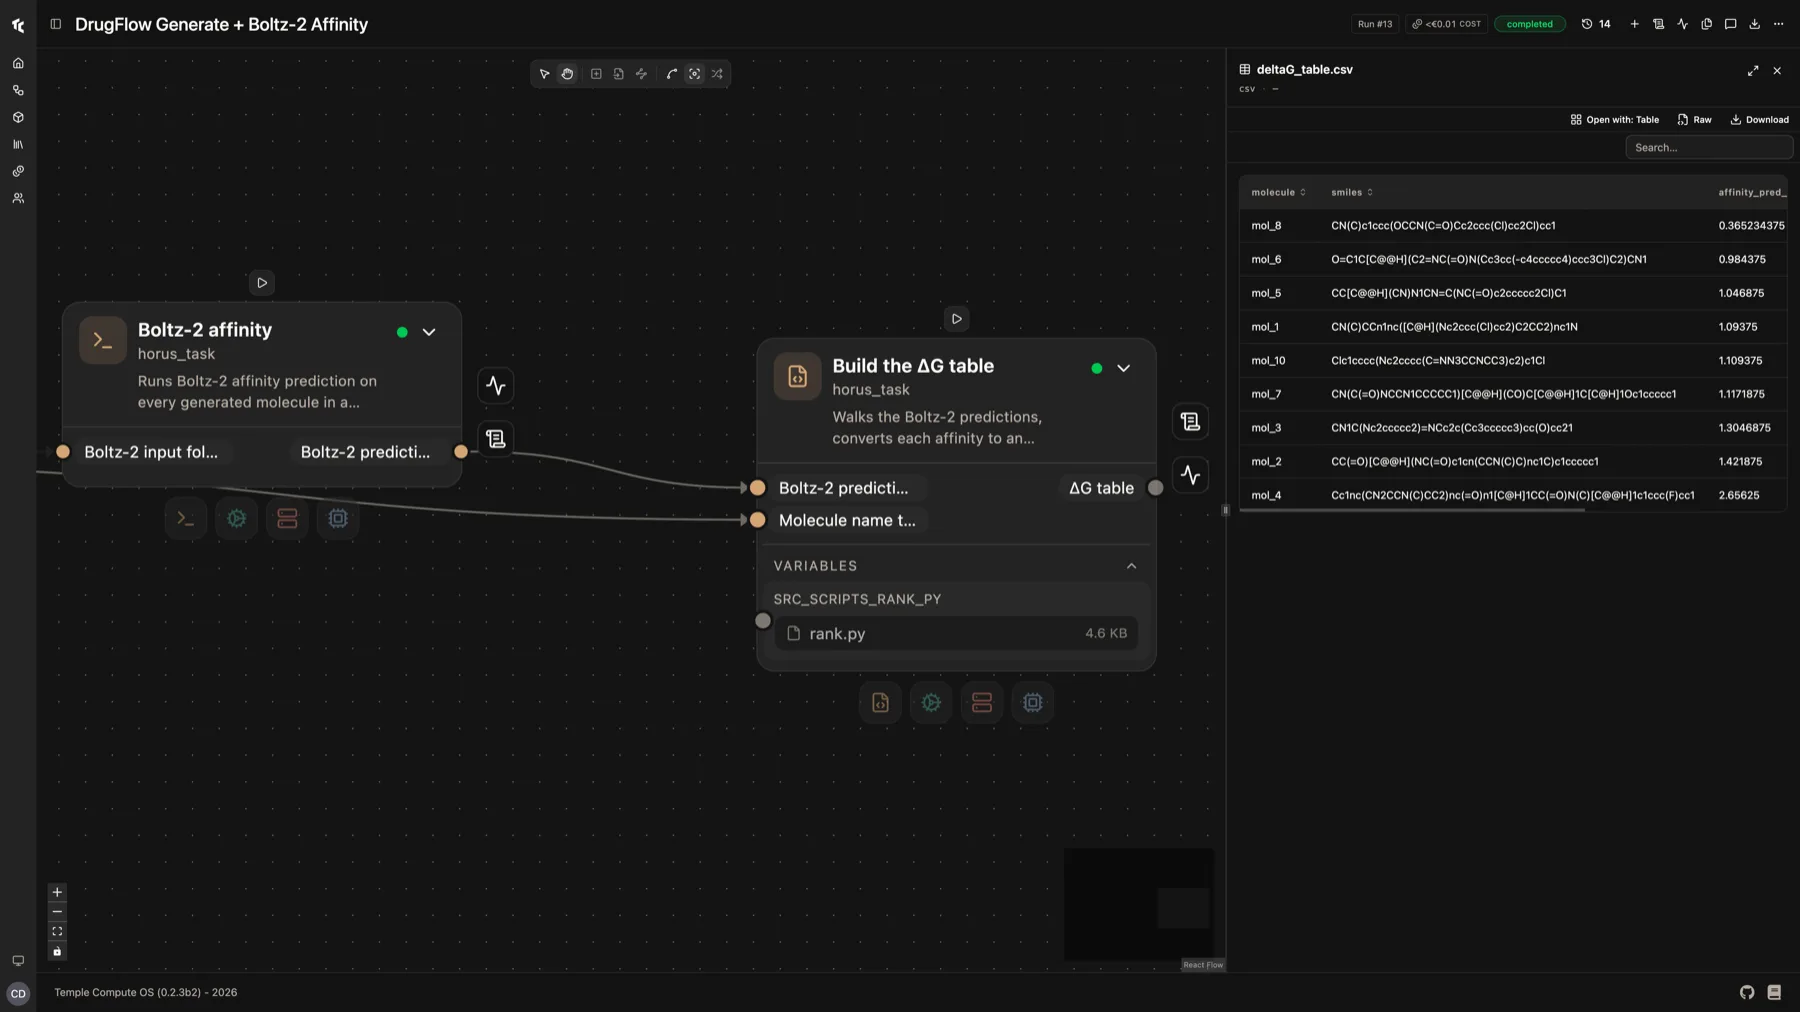Click the Run #13 badge

[1375, 24]
